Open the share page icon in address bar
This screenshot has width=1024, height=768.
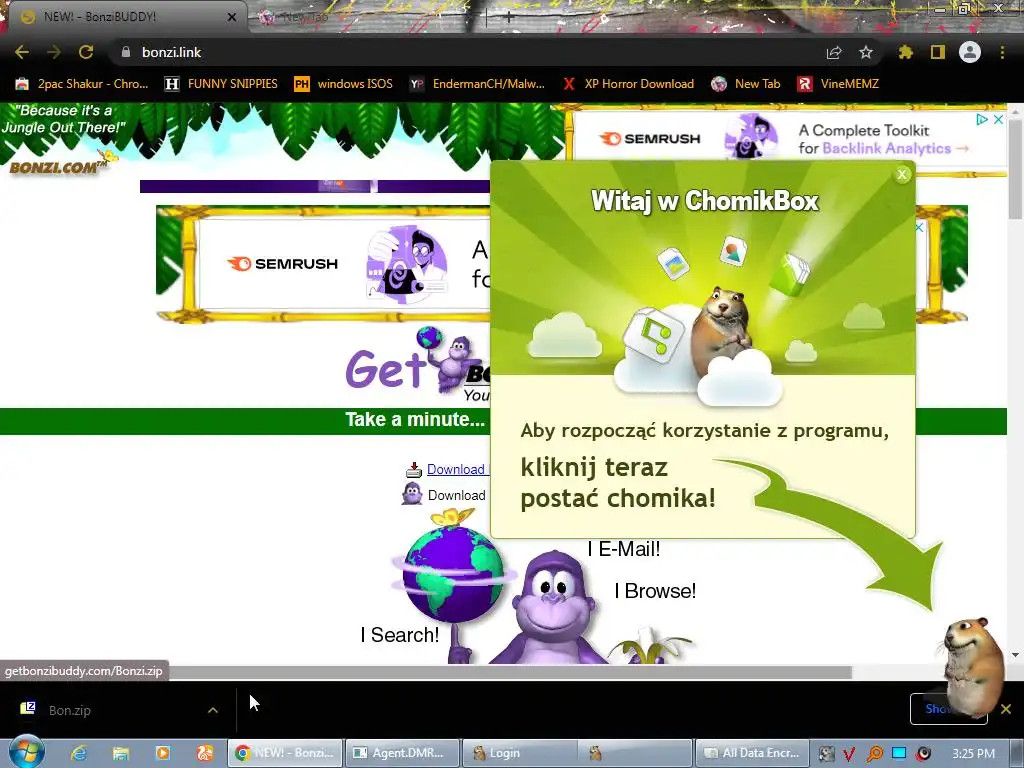(x=834, y=52)
